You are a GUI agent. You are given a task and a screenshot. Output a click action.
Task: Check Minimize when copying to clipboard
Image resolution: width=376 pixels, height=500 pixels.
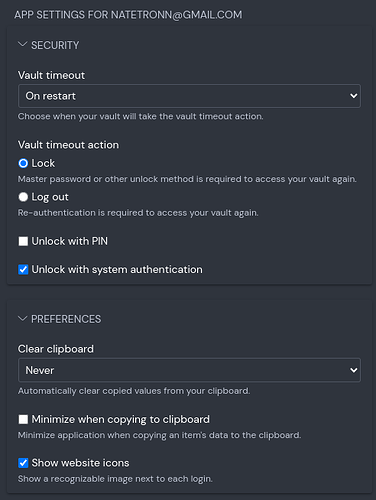coord(23,419)
